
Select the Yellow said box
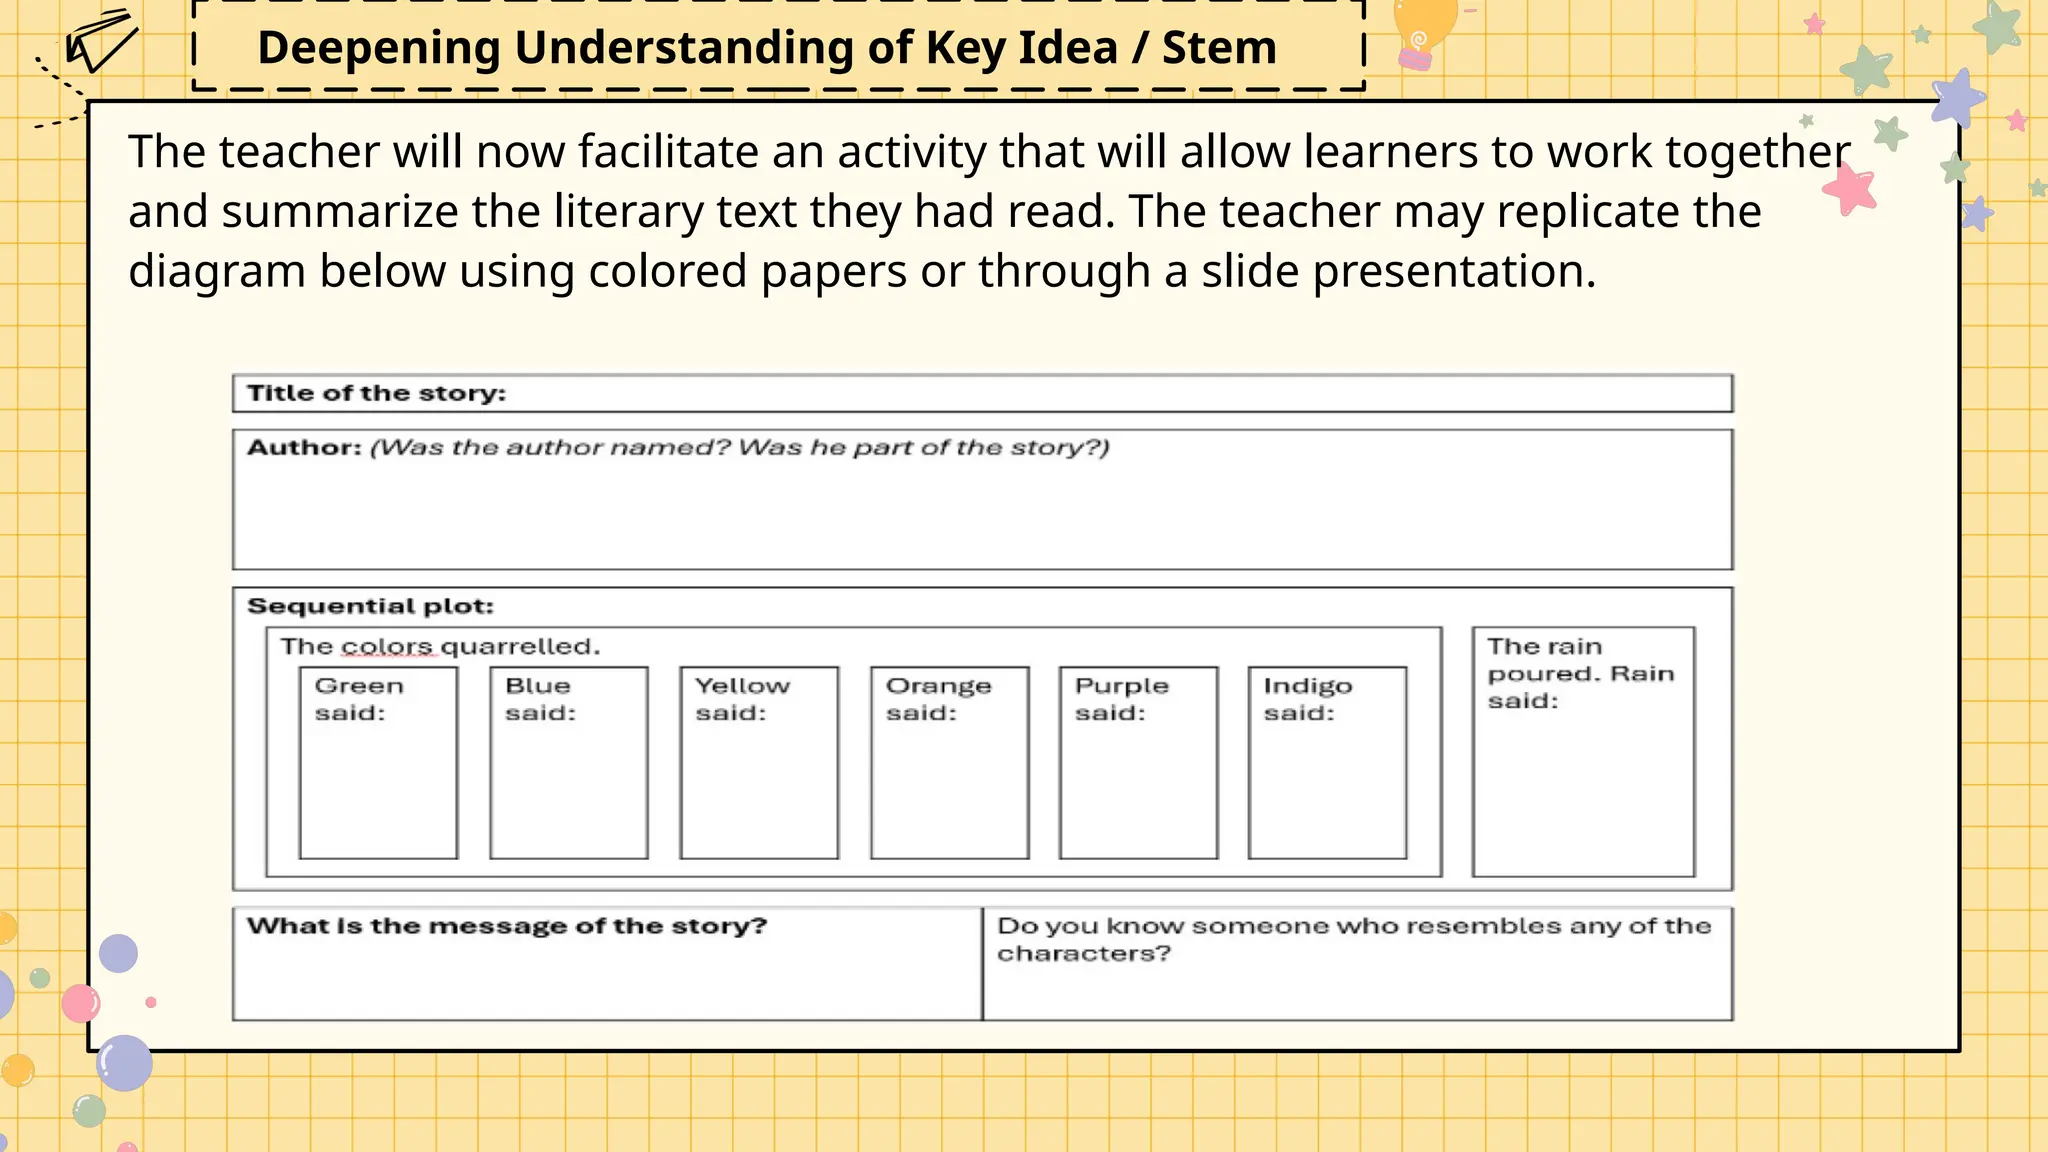point(759,763)
